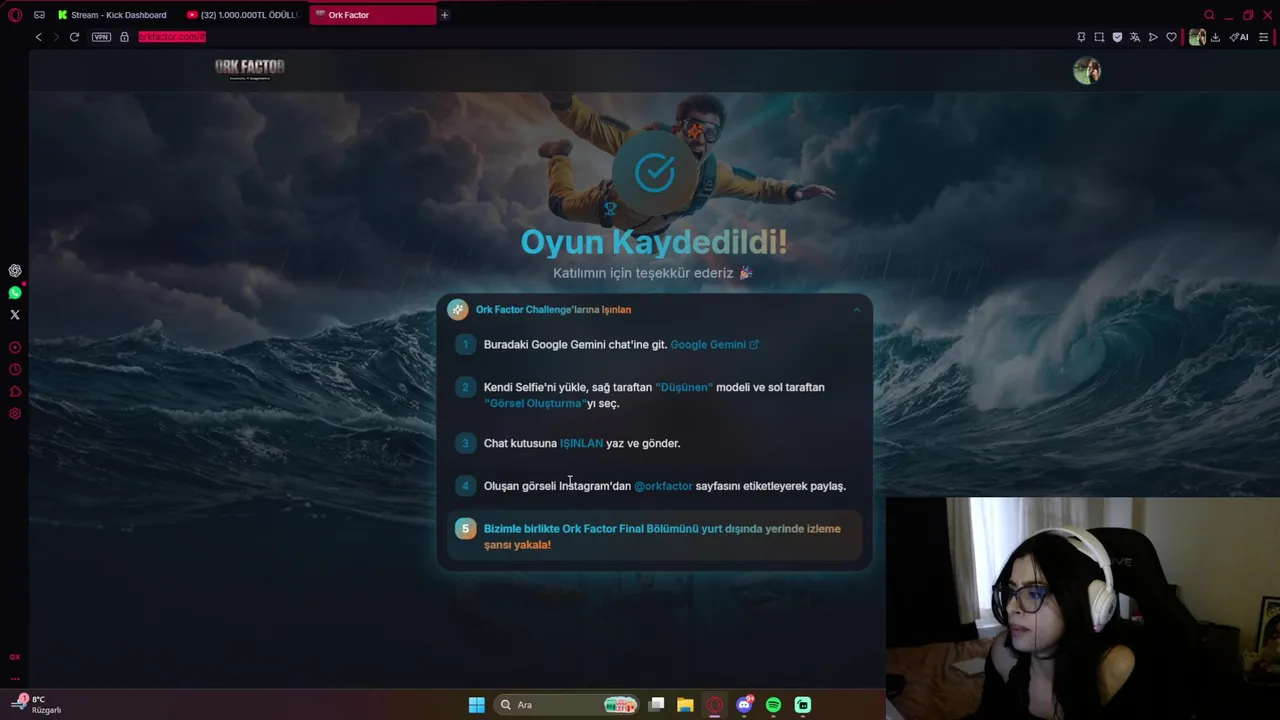This screenshot has height=720, width=1280.
Task: Bookmark page with the heart icon
Action: [1171, 37]
